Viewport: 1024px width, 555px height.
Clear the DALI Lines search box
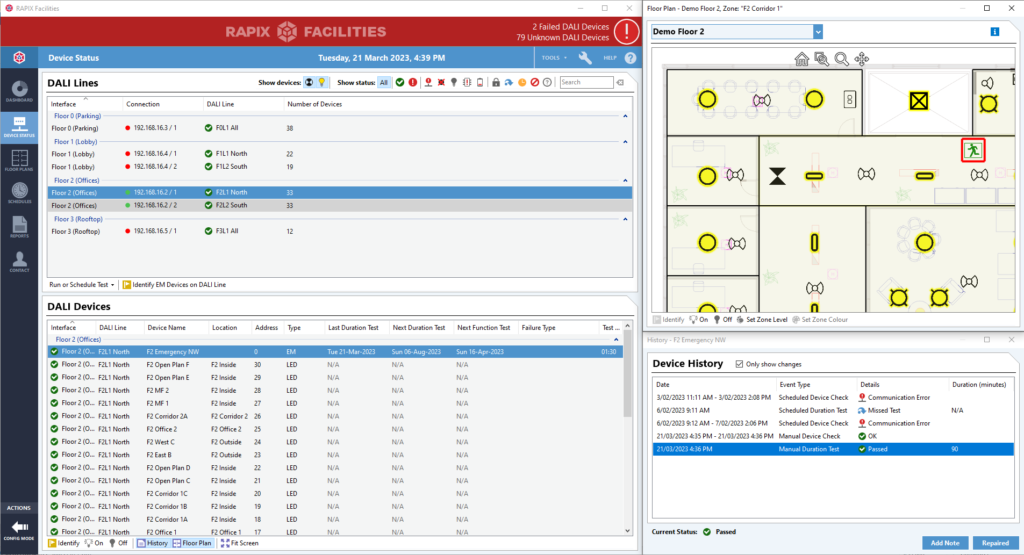click(620, 82)
